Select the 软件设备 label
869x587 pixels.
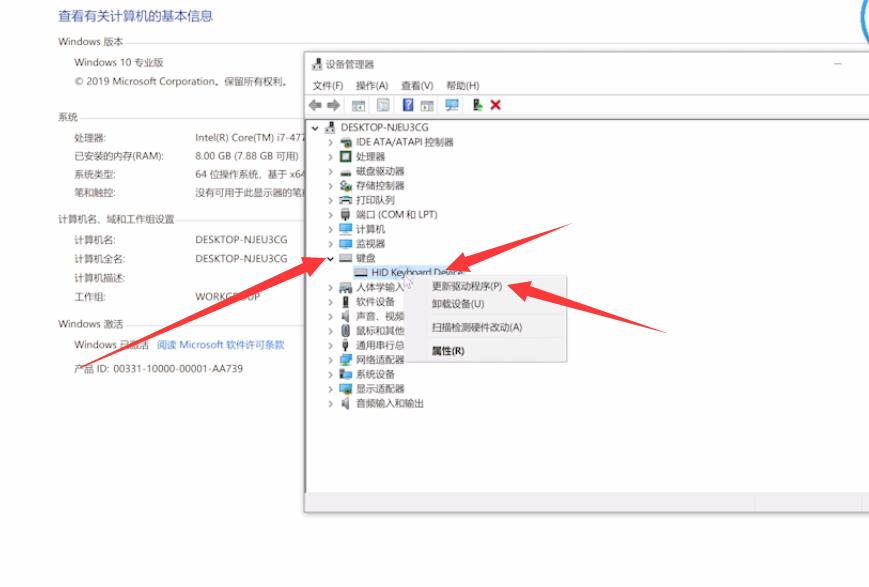click(x=375, y=302)
